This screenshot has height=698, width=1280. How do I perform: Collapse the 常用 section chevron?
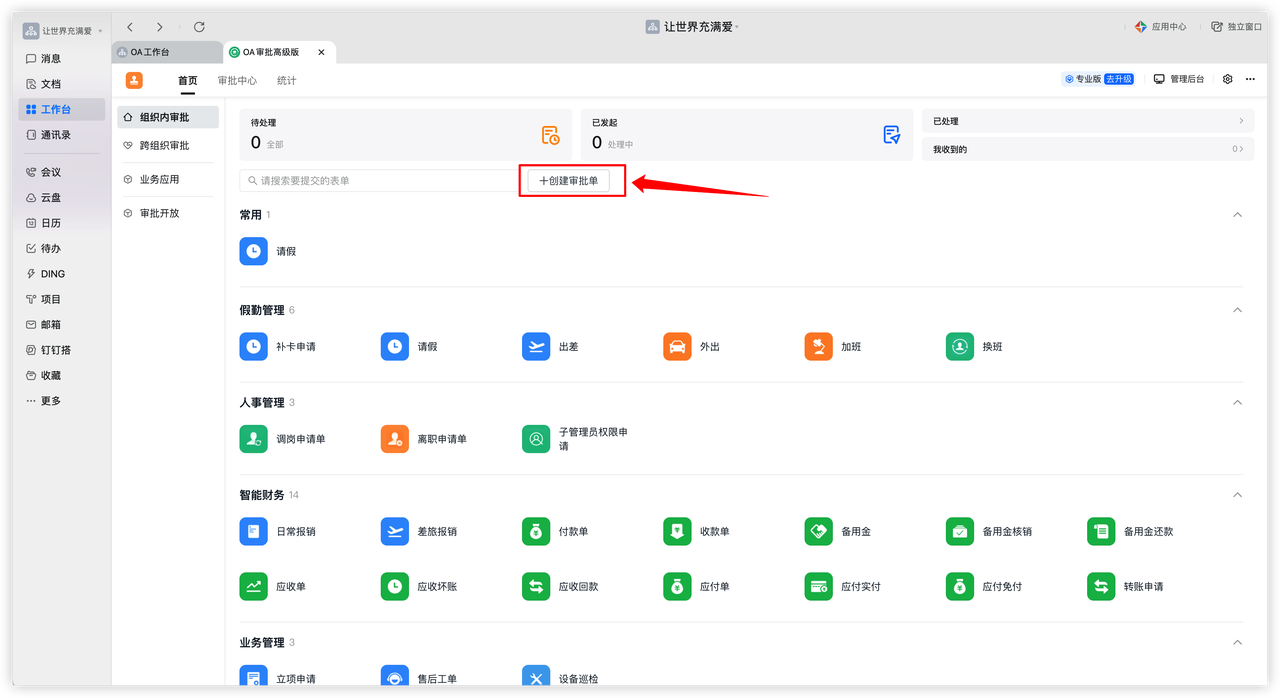[1237, 214]
